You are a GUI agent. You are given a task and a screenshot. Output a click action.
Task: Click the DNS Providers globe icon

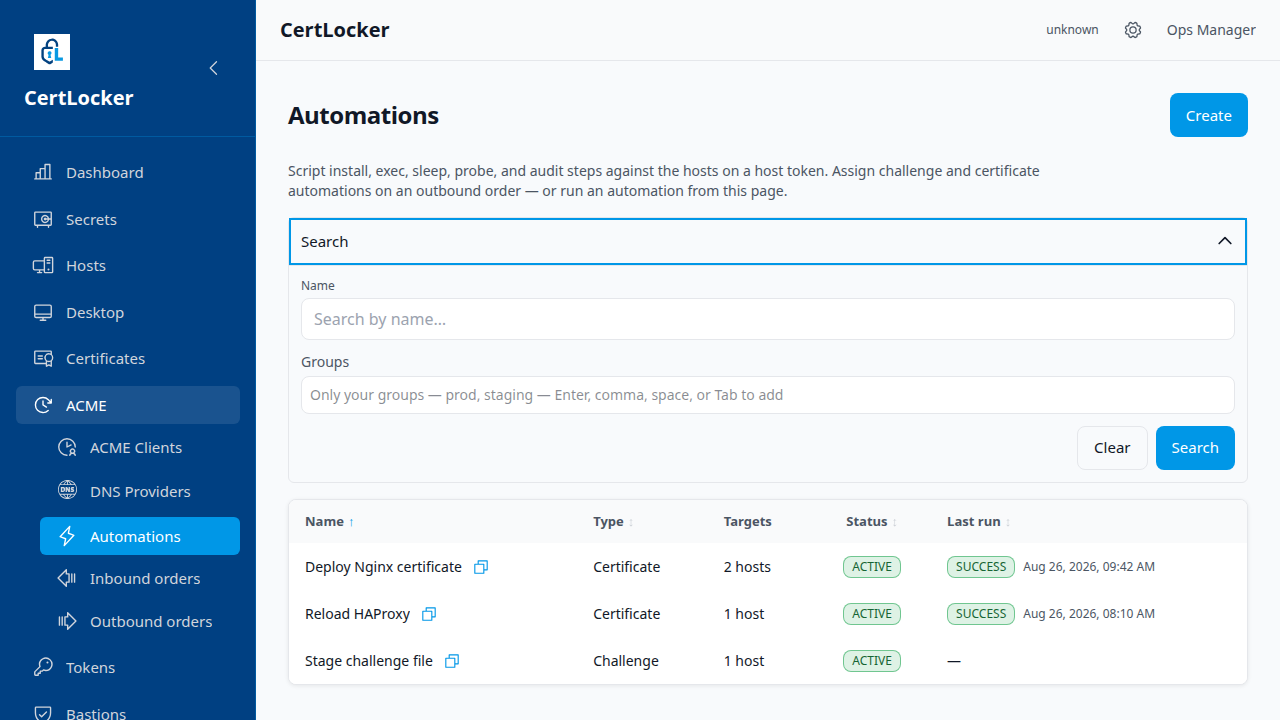(67, 491)
